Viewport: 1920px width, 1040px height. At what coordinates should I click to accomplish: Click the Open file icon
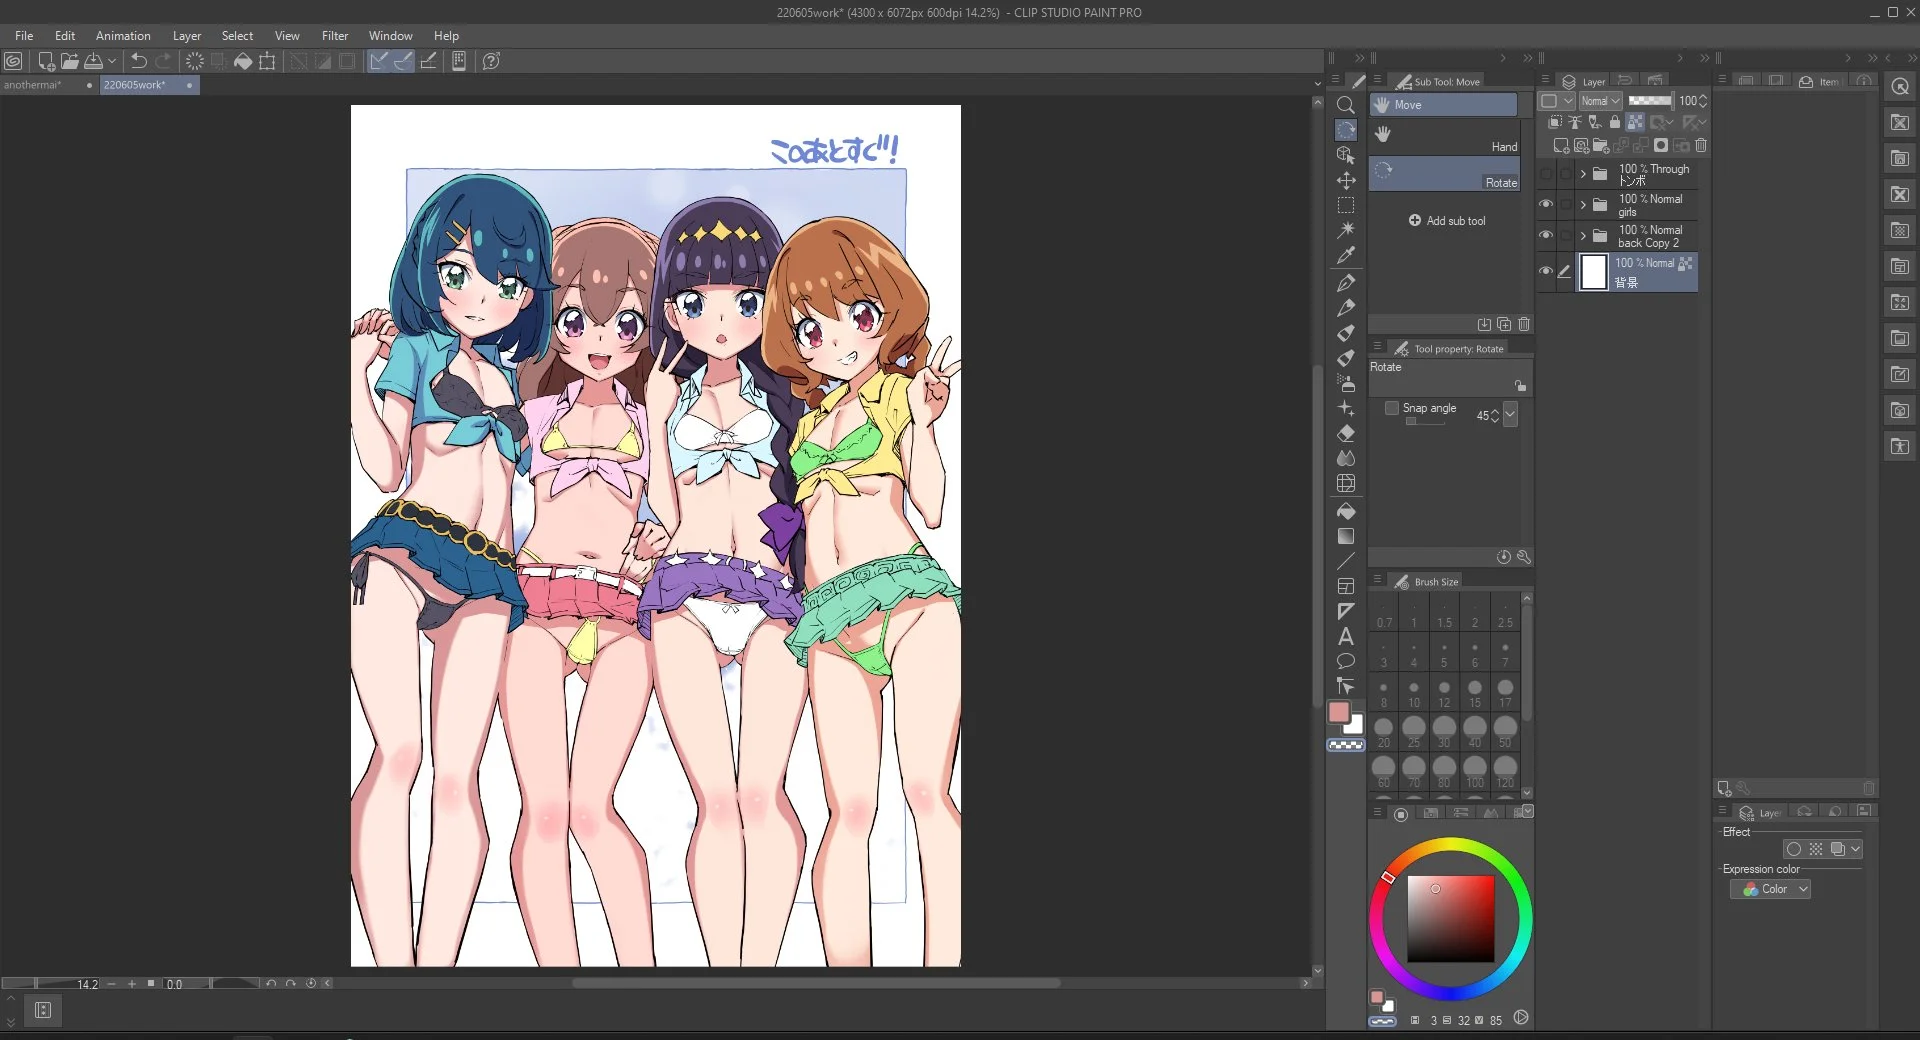coord(69,61)
